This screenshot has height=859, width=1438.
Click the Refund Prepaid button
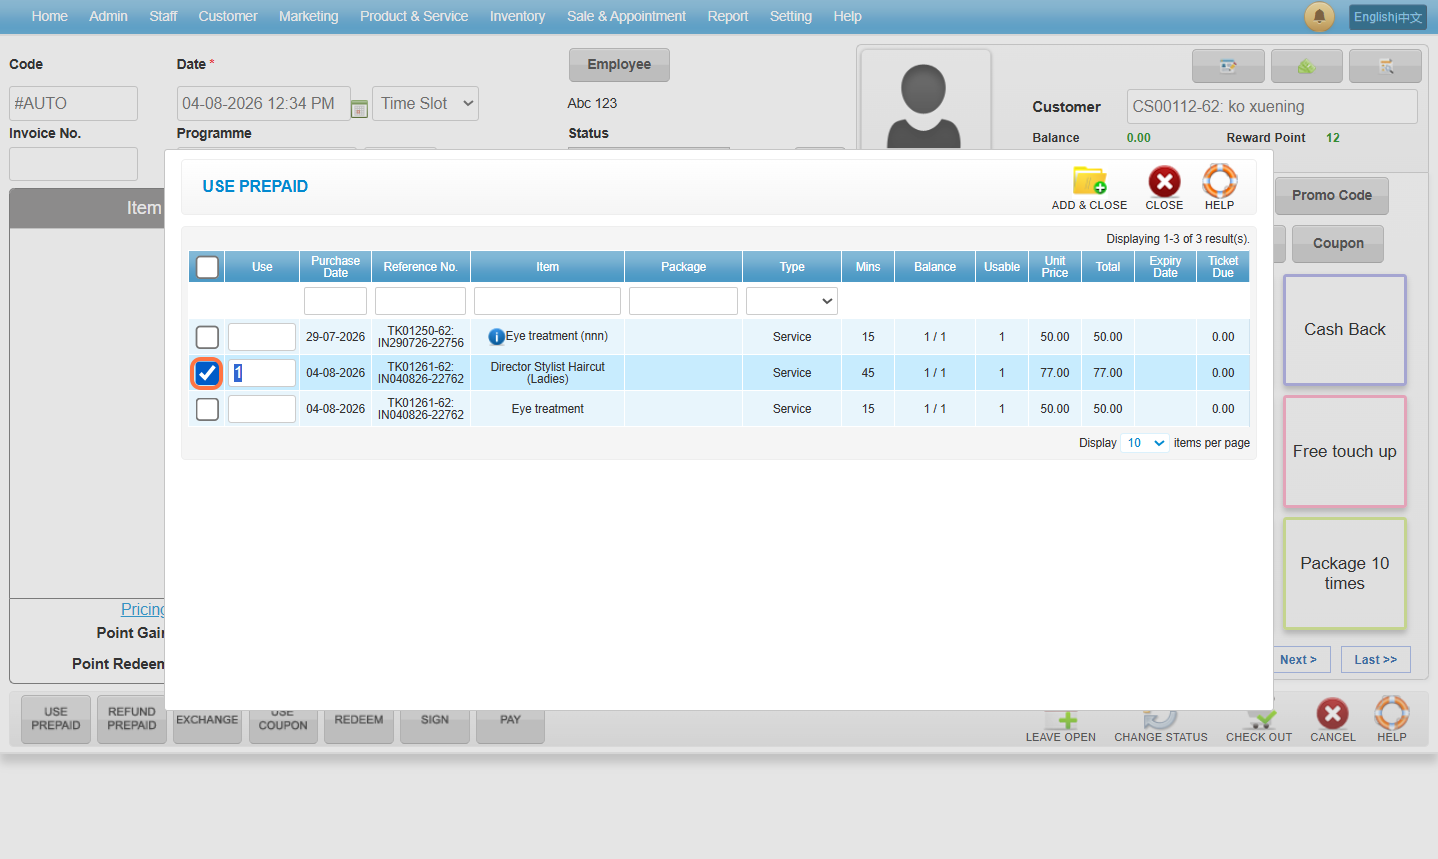(x=132, y=719)
